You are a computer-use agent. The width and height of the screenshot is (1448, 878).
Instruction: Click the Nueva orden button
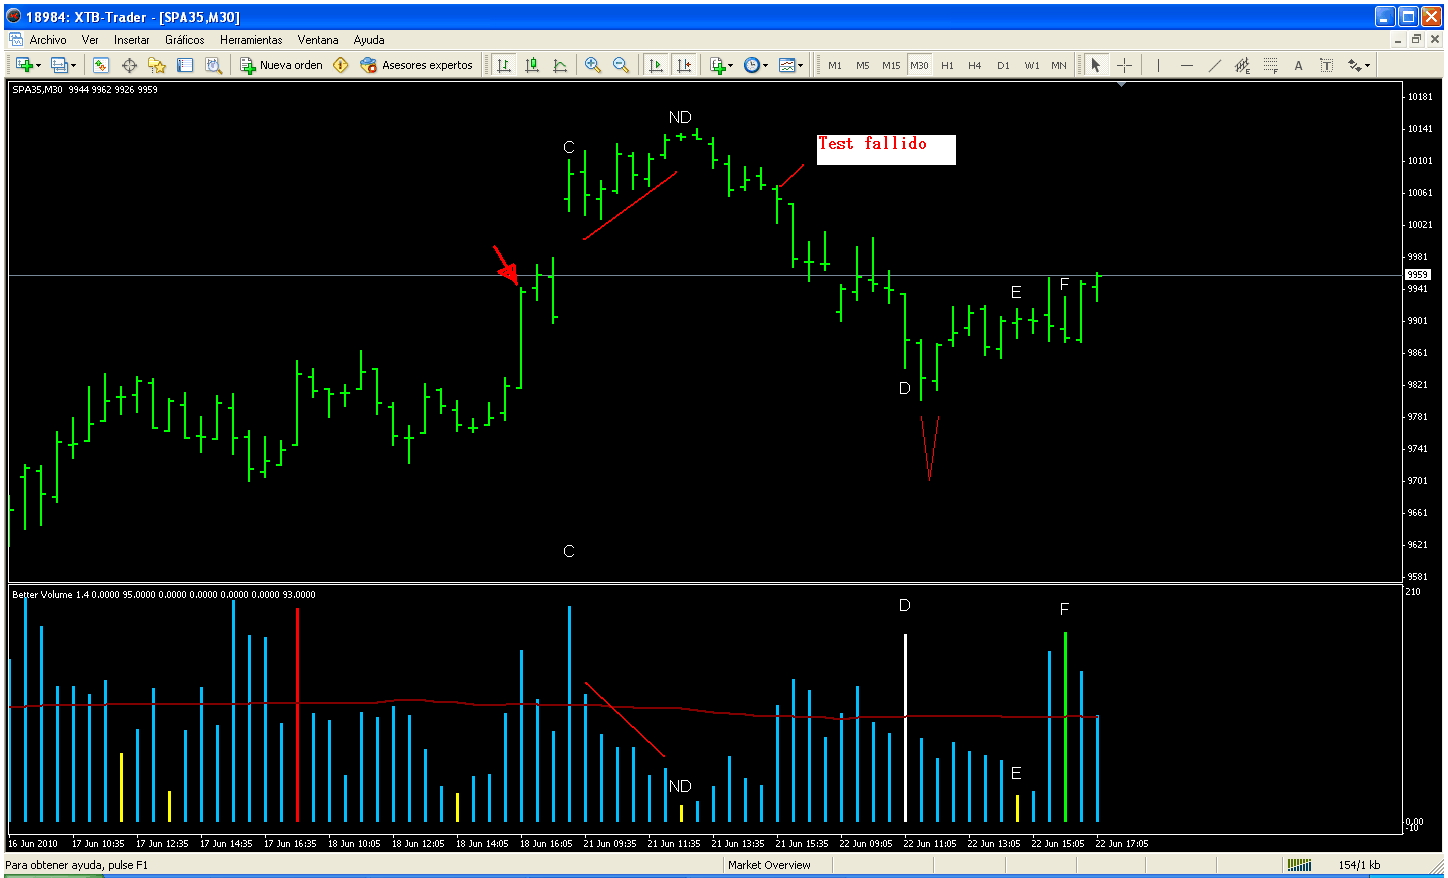(x=281, y=65)
